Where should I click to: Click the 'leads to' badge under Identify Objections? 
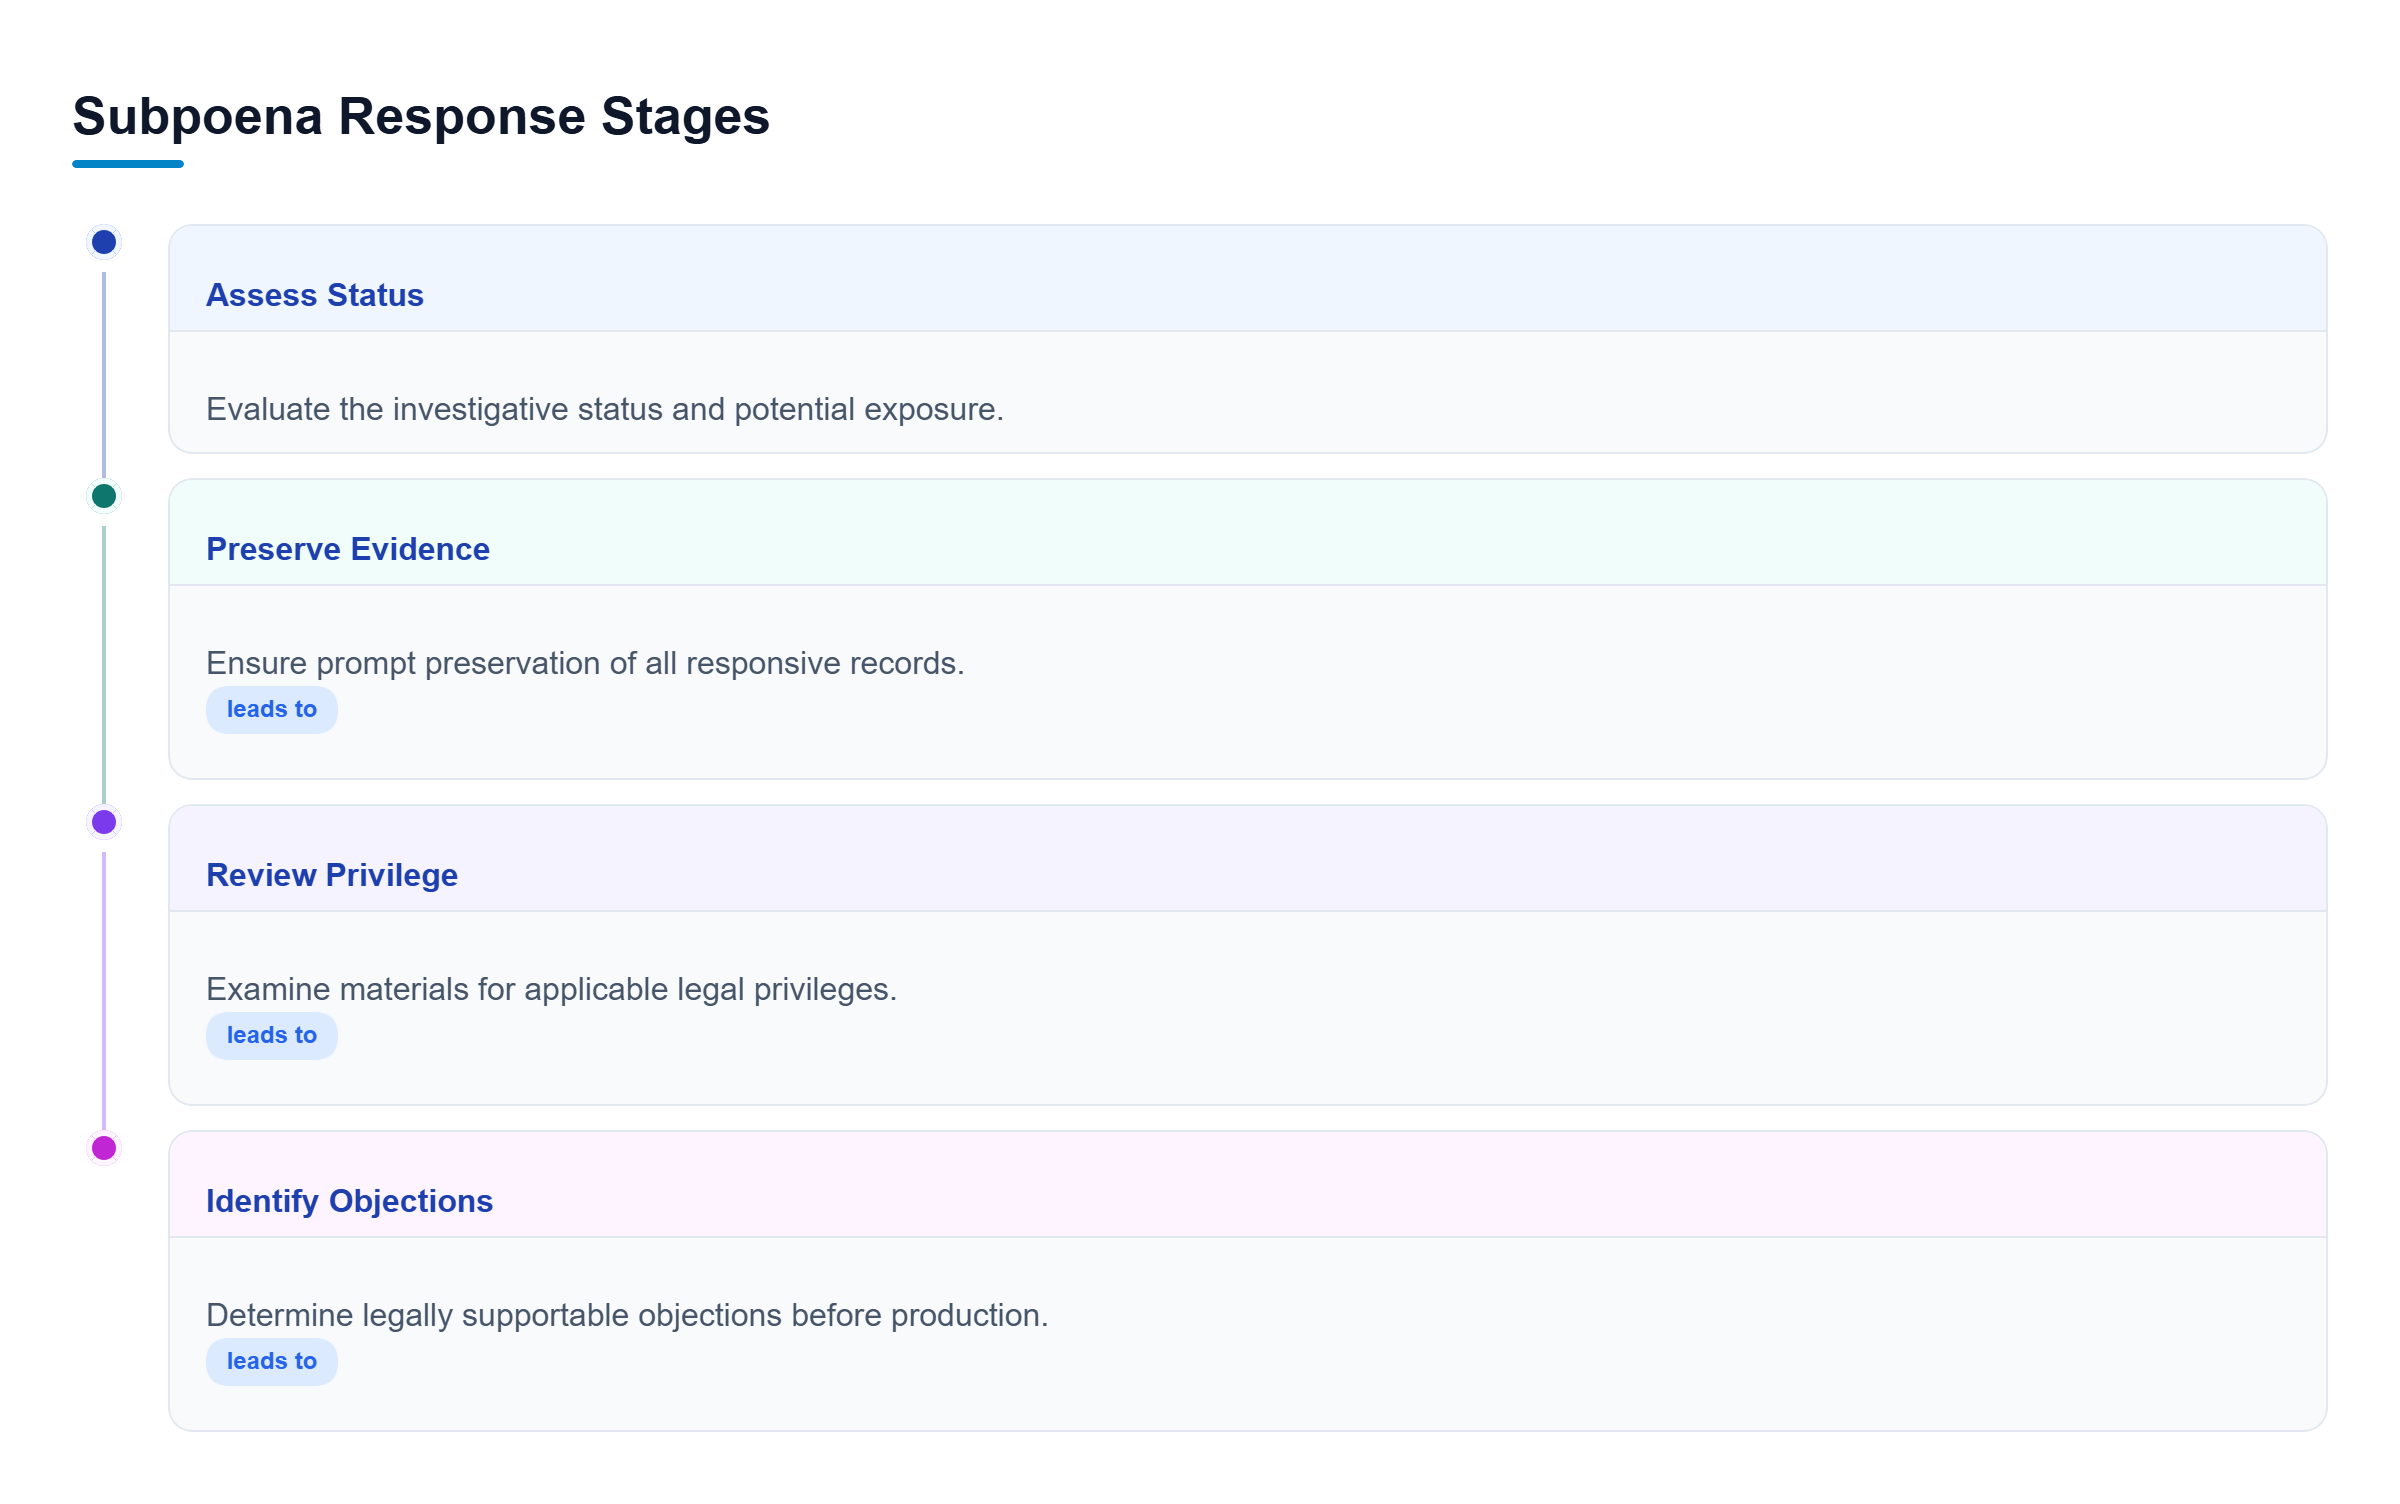(x=272, y=1361)
